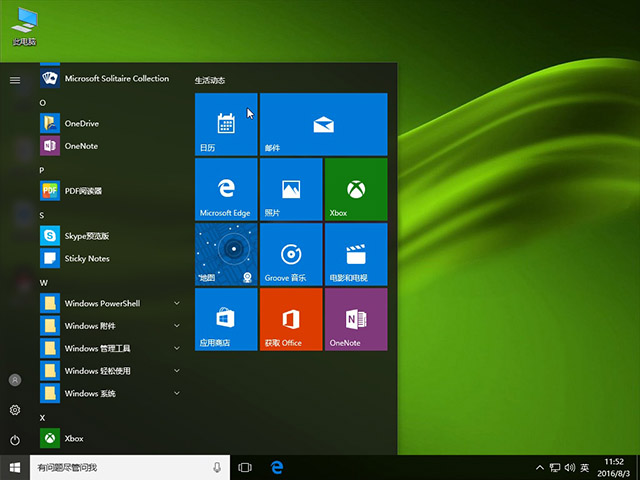
Task: Open the Mail tile (邮件)
Action: click(322, 124)
